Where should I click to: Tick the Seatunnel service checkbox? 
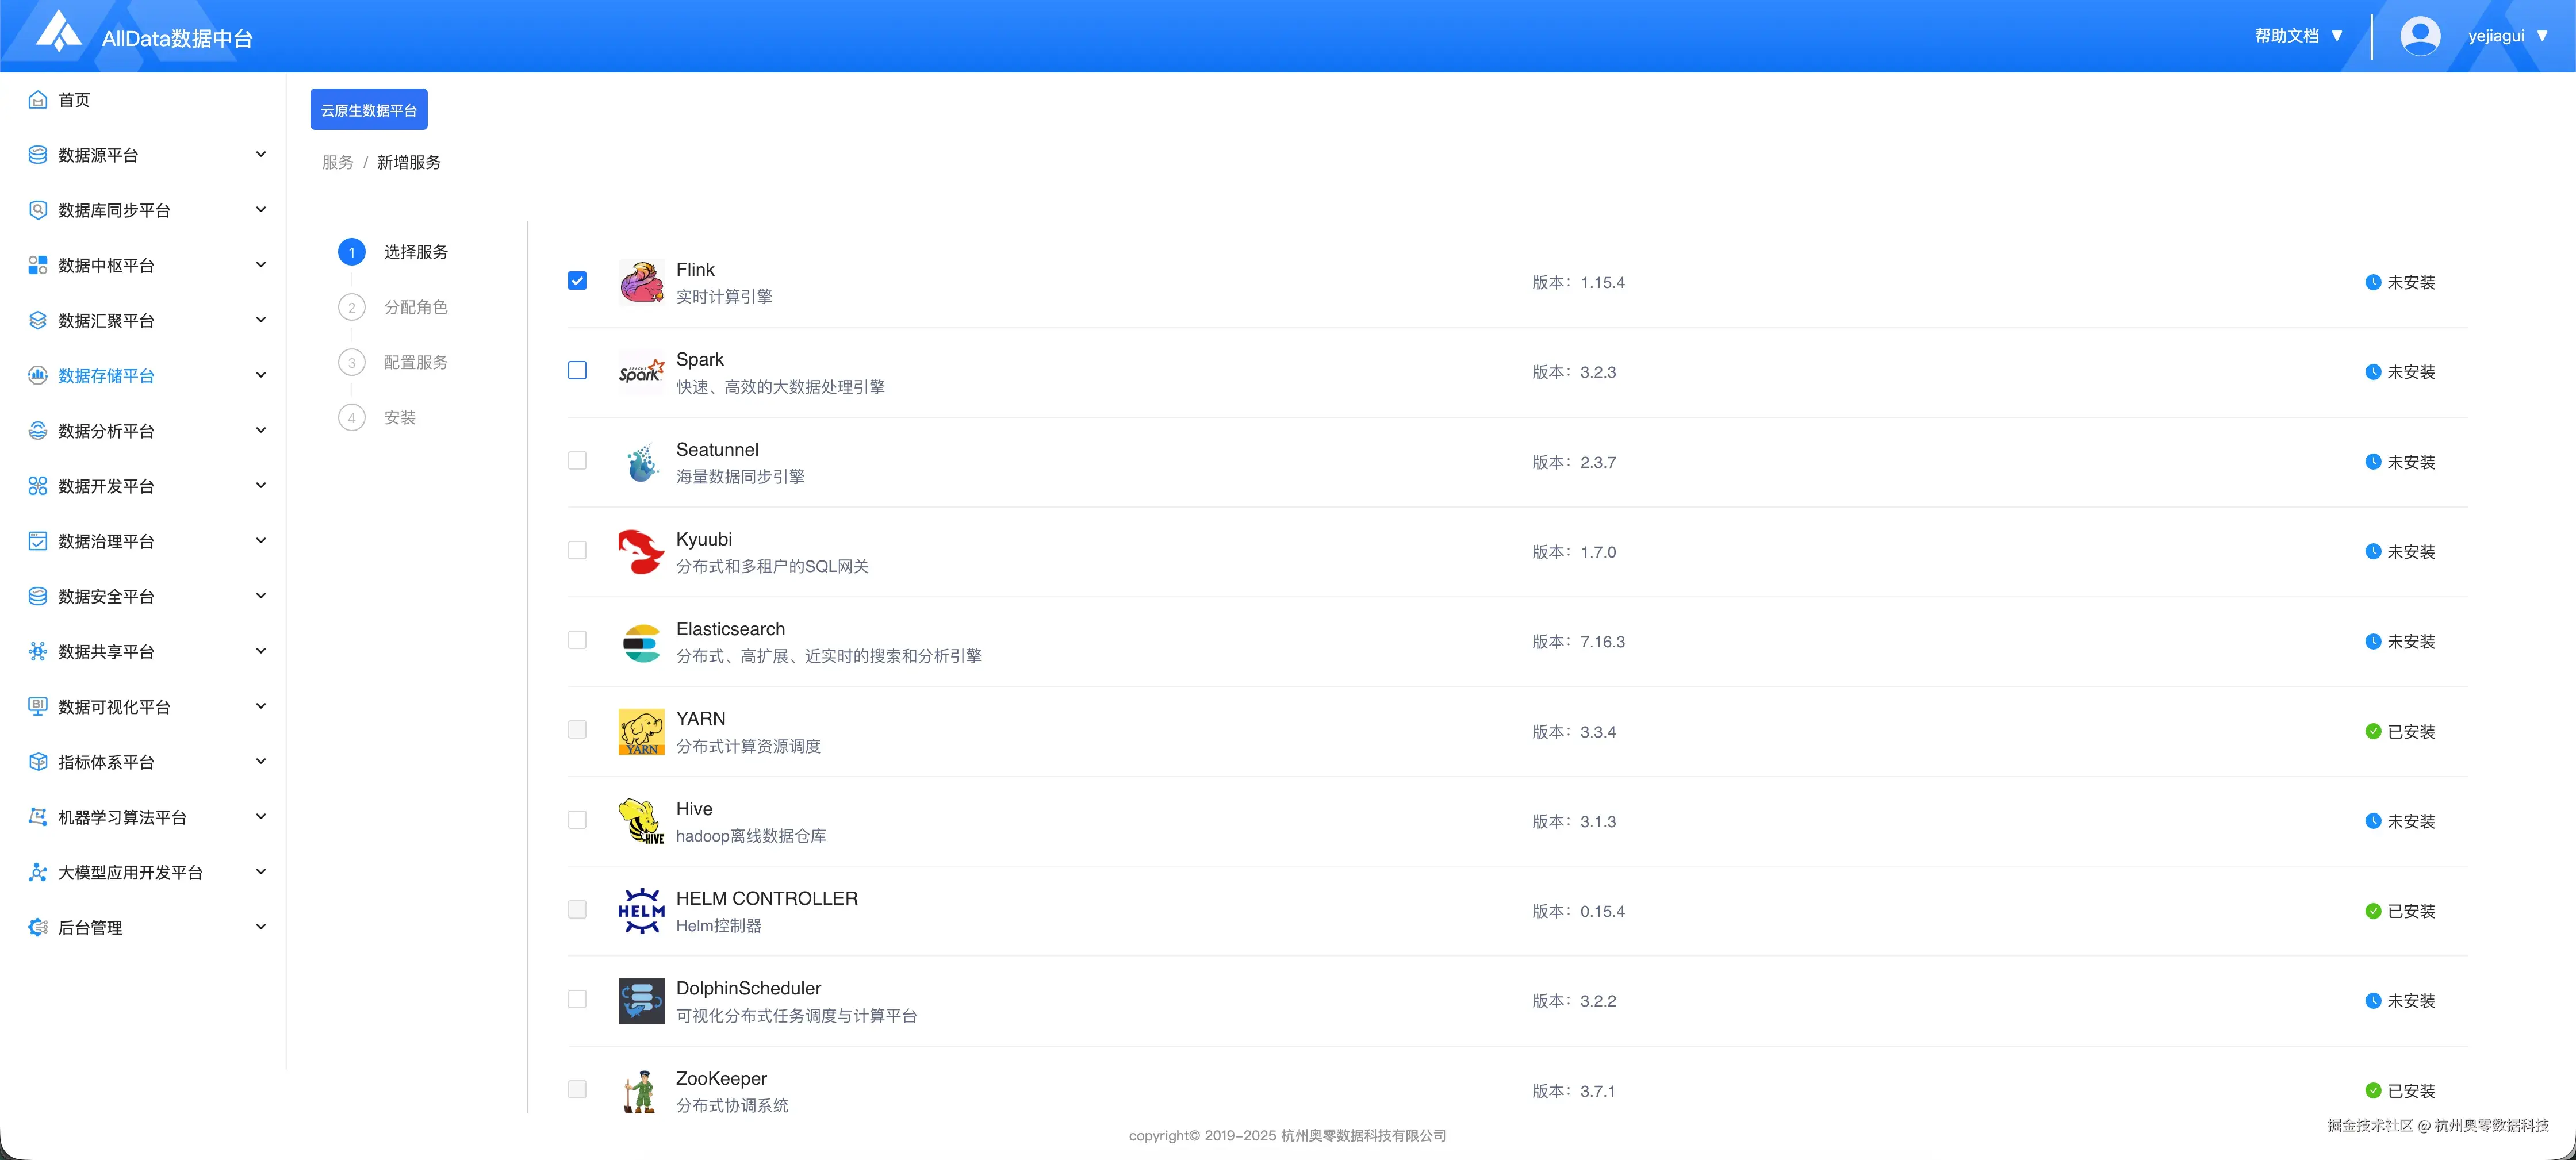[x=577, y=461]
